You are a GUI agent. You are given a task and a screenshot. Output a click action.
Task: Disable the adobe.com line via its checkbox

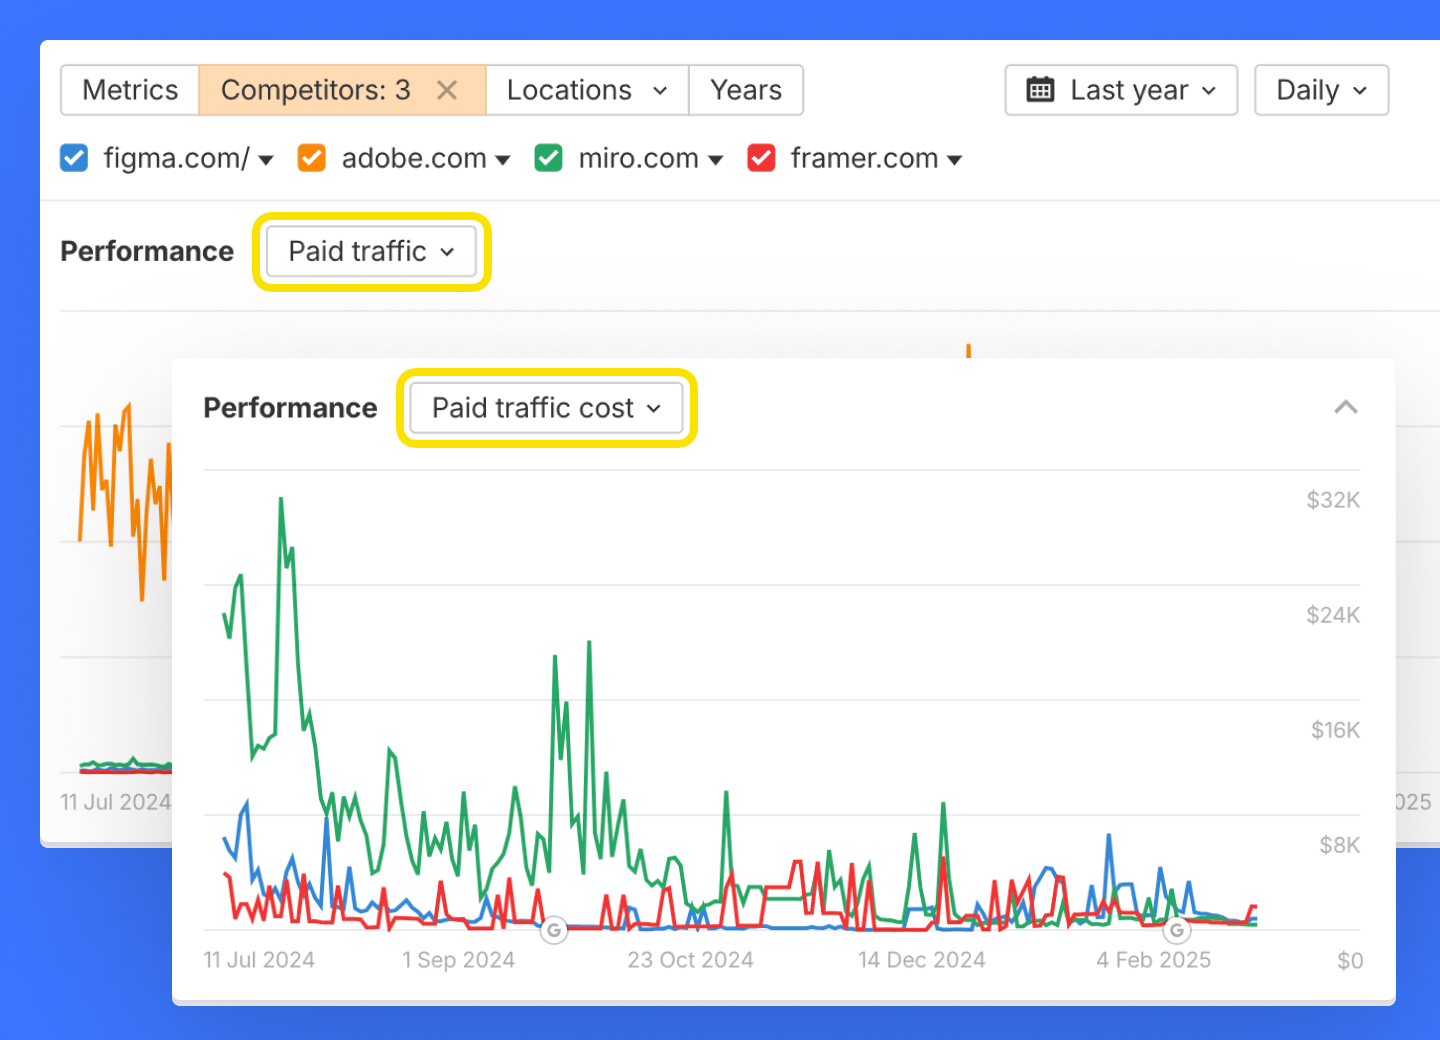tap(311, 157)
